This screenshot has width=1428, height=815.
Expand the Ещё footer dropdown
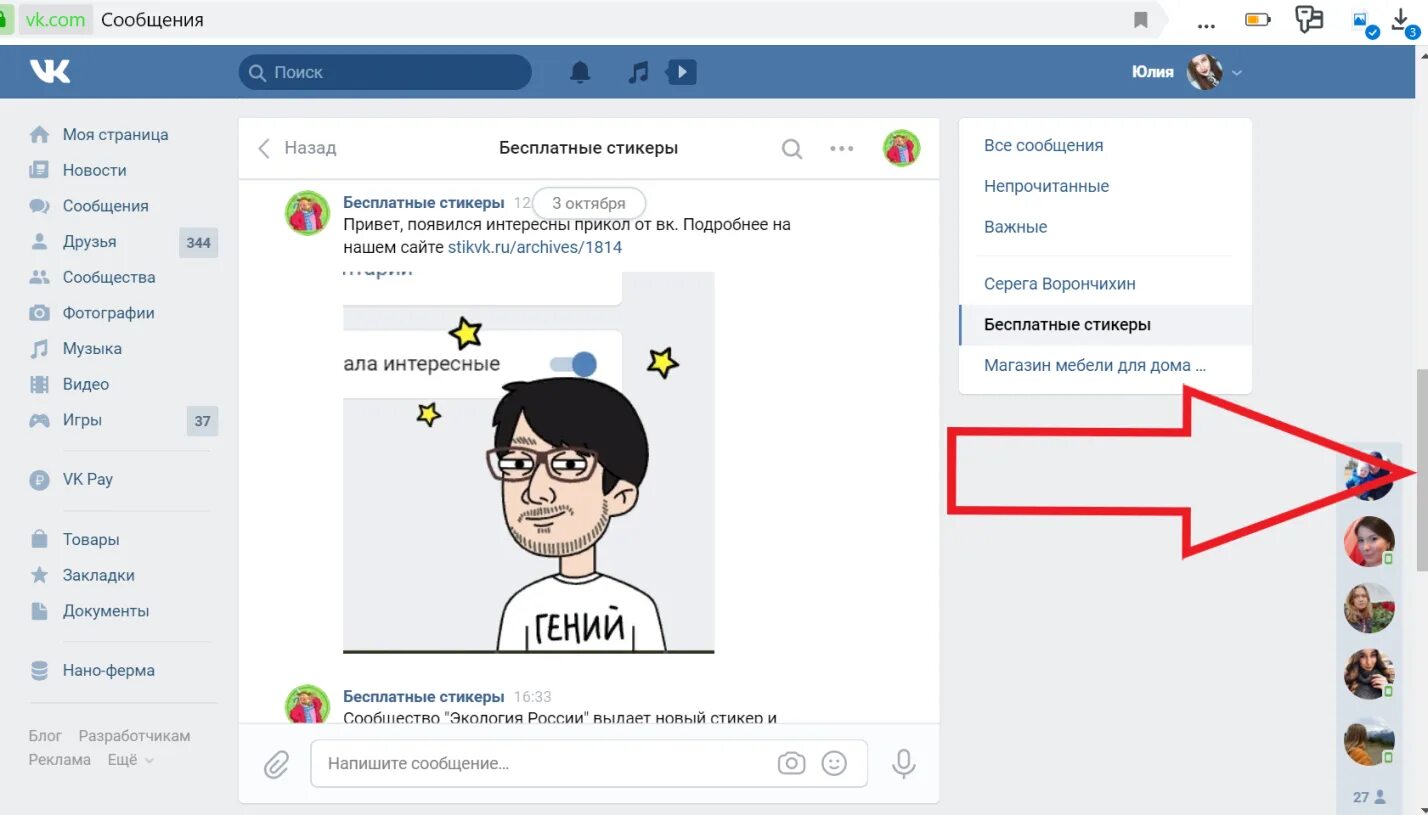[130, 760]
